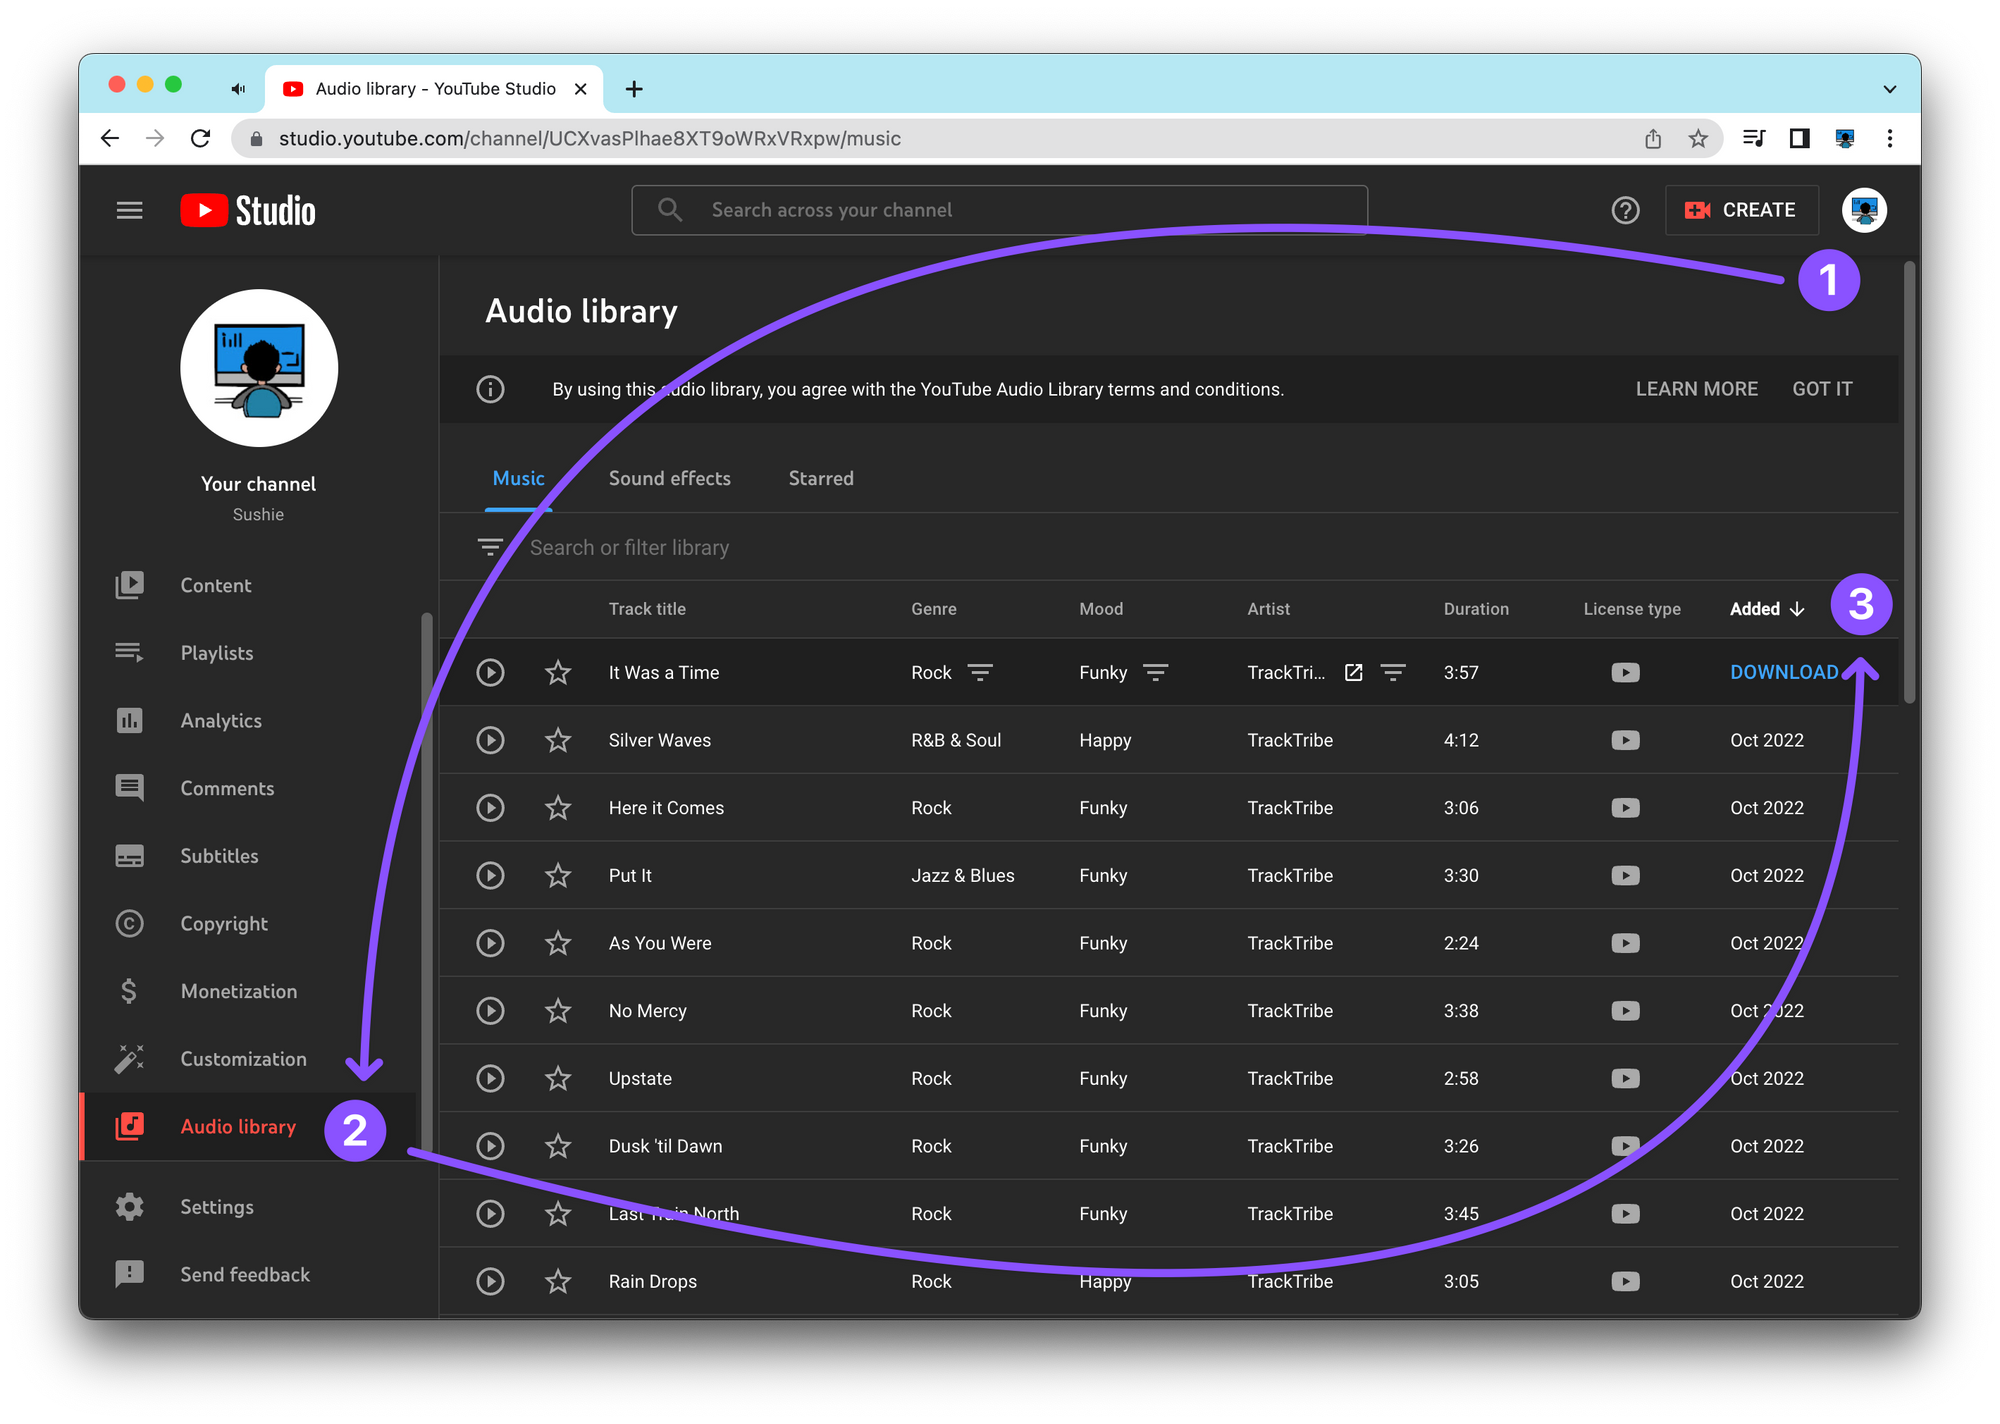
Task: Open Analytics from the sidebar
Action: tap(220, 721)
